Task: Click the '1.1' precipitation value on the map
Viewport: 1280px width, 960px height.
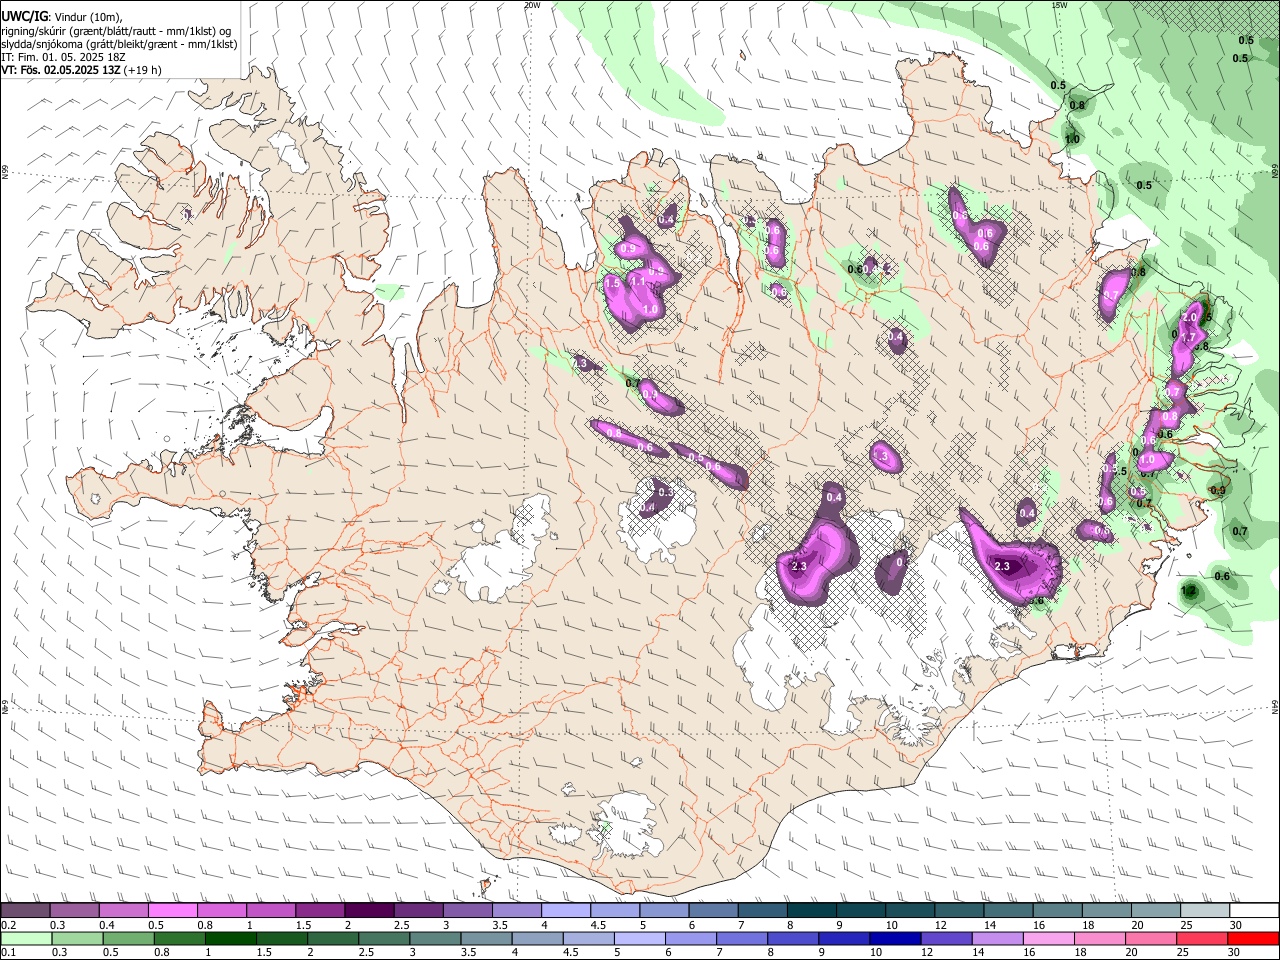Action: pos(637,283)
